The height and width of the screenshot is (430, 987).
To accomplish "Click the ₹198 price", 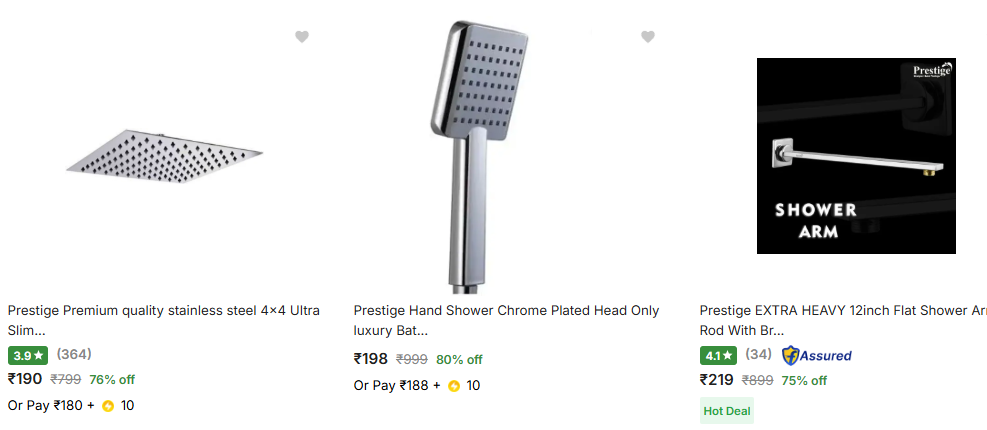I will click(371, 359).
